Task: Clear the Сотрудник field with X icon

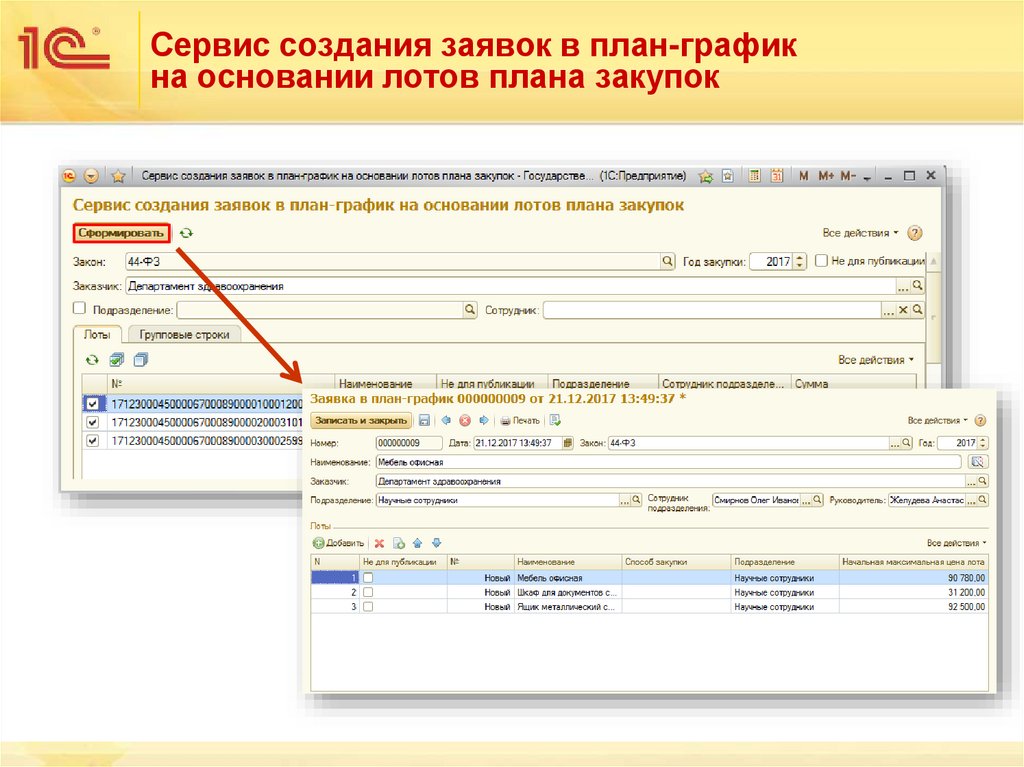Action: (x=903, y=310)
